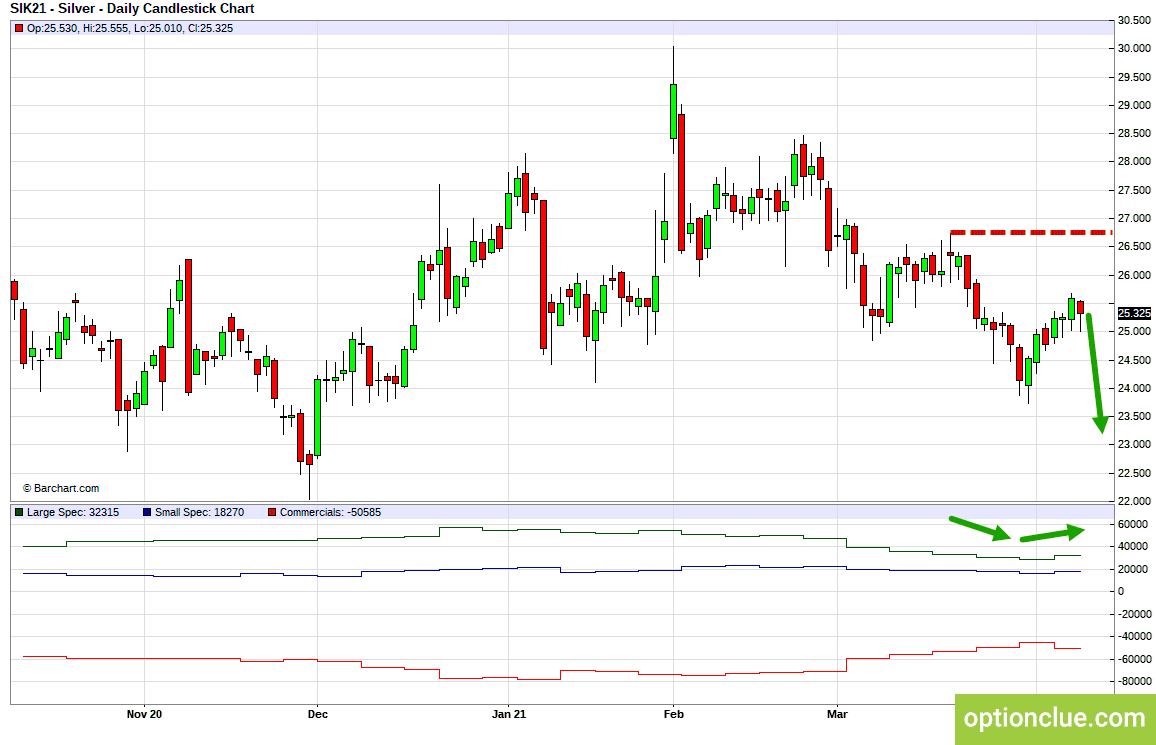This screenshot has width=1156, height=745.
Task: Click the 'Feb' date axis label
Action: click(674, 714)
